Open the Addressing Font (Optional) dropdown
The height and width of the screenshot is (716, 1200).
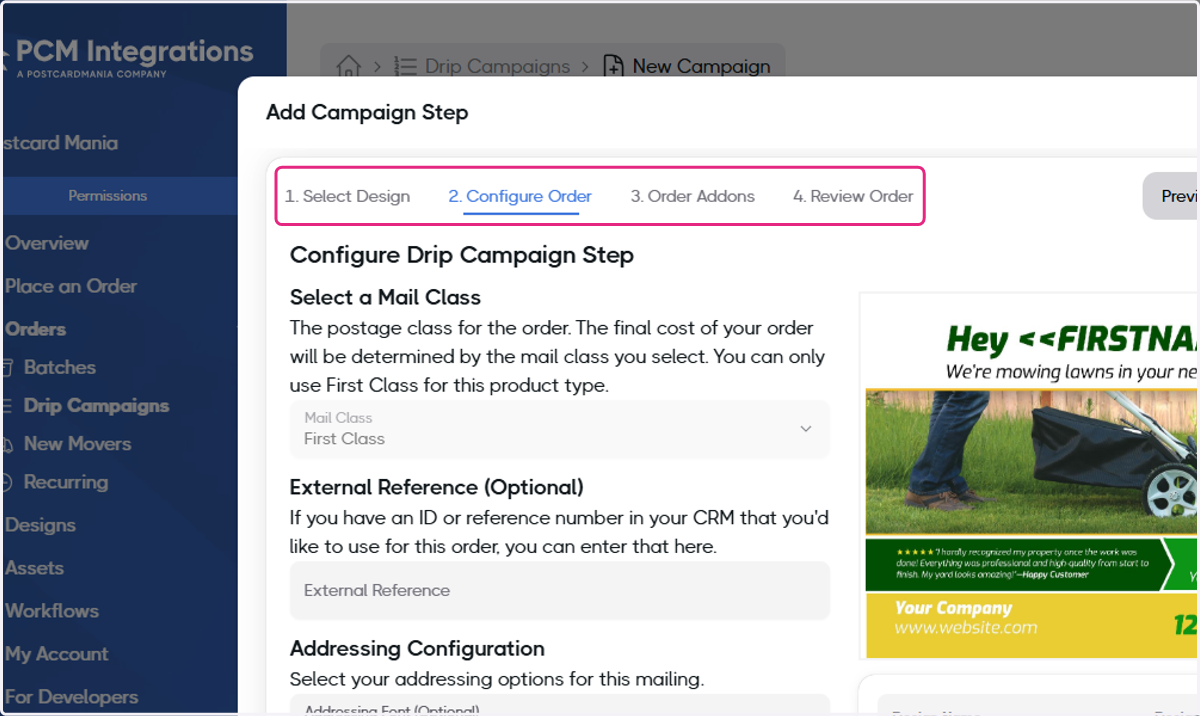(x=560, y=704)
